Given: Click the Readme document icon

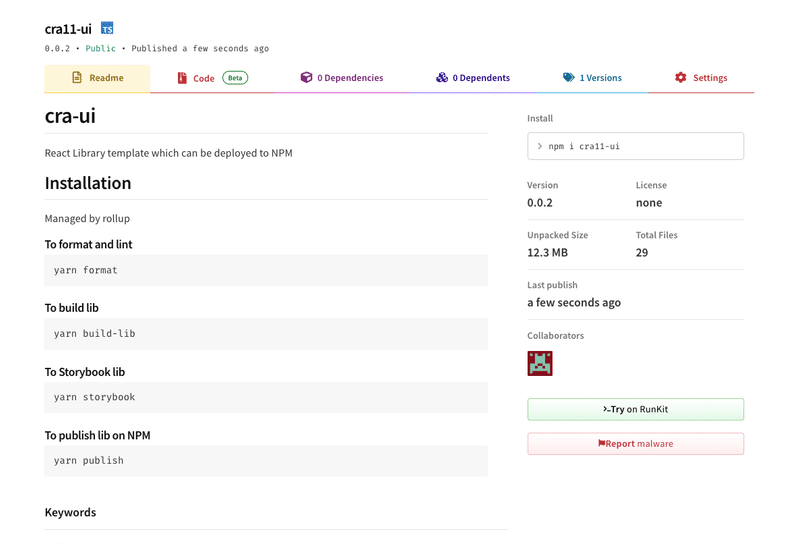Looking at the screenshot, I should coord(77,78).
